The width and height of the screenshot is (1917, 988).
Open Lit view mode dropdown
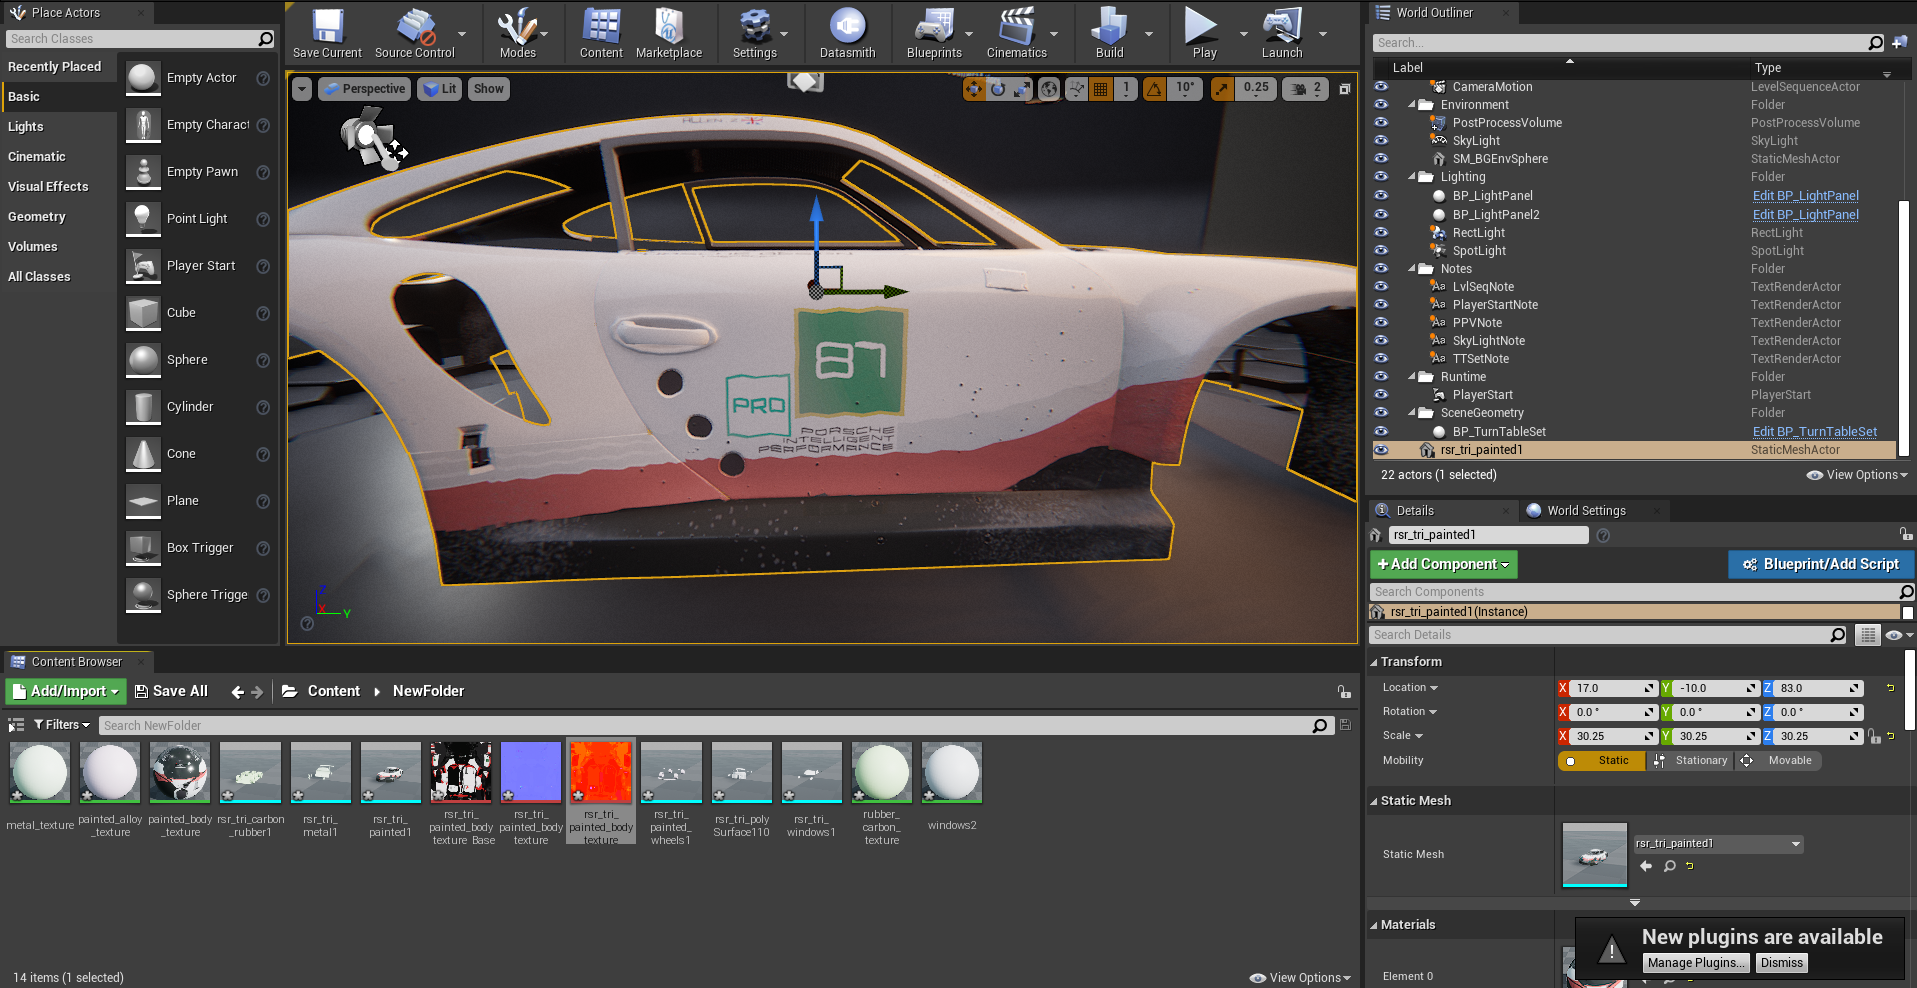click(x=439, y=89)
